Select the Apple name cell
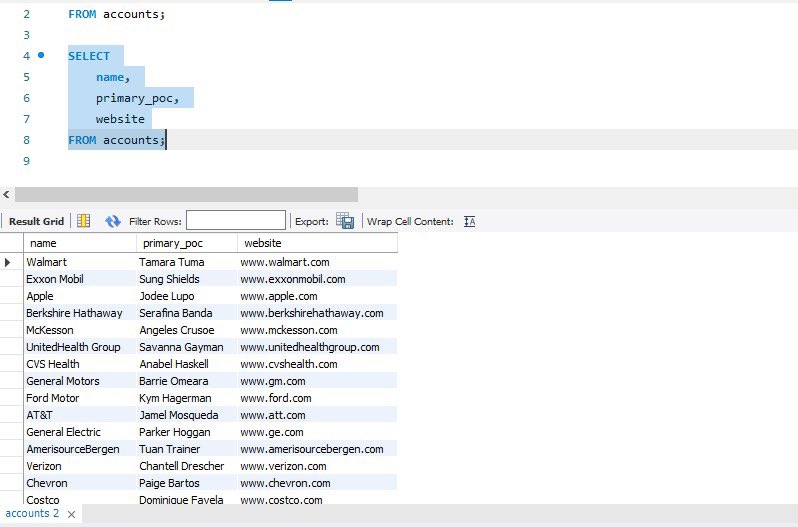 pyautogui.click(x=80, y=296)
